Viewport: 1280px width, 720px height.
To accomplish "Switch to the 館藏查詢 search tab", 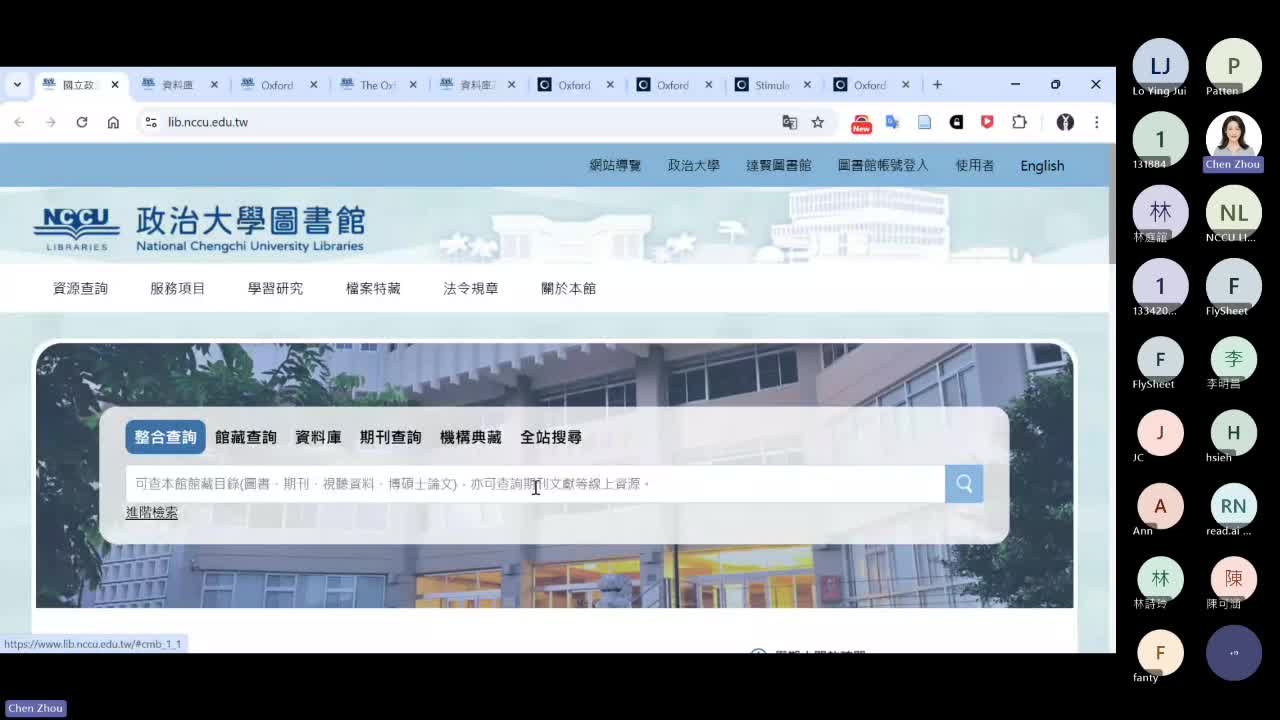I will click(x=245, y=437).
